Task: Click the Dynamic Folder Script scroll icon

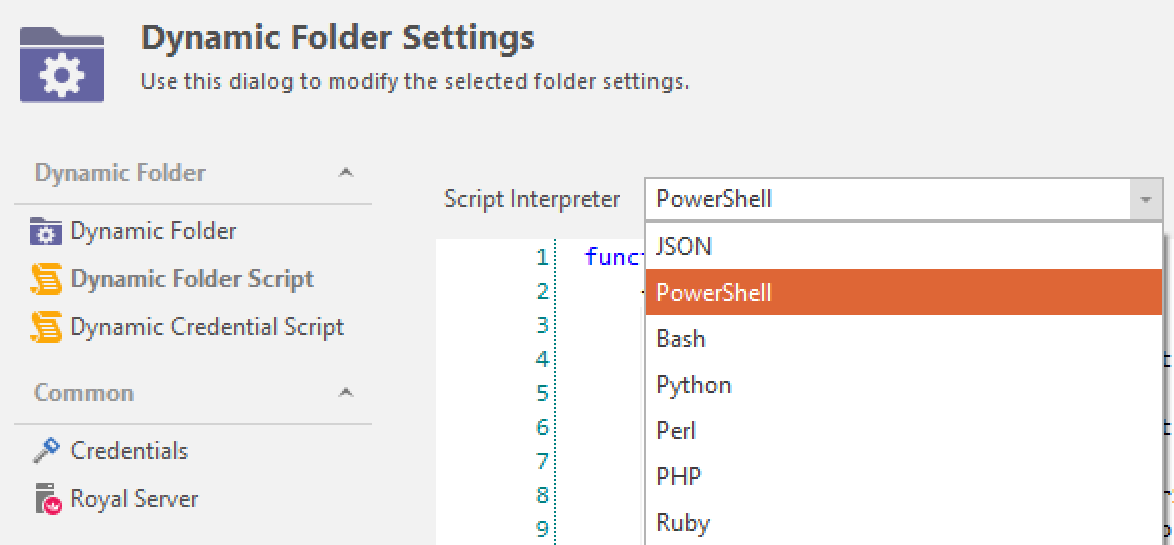Action: 46,279
